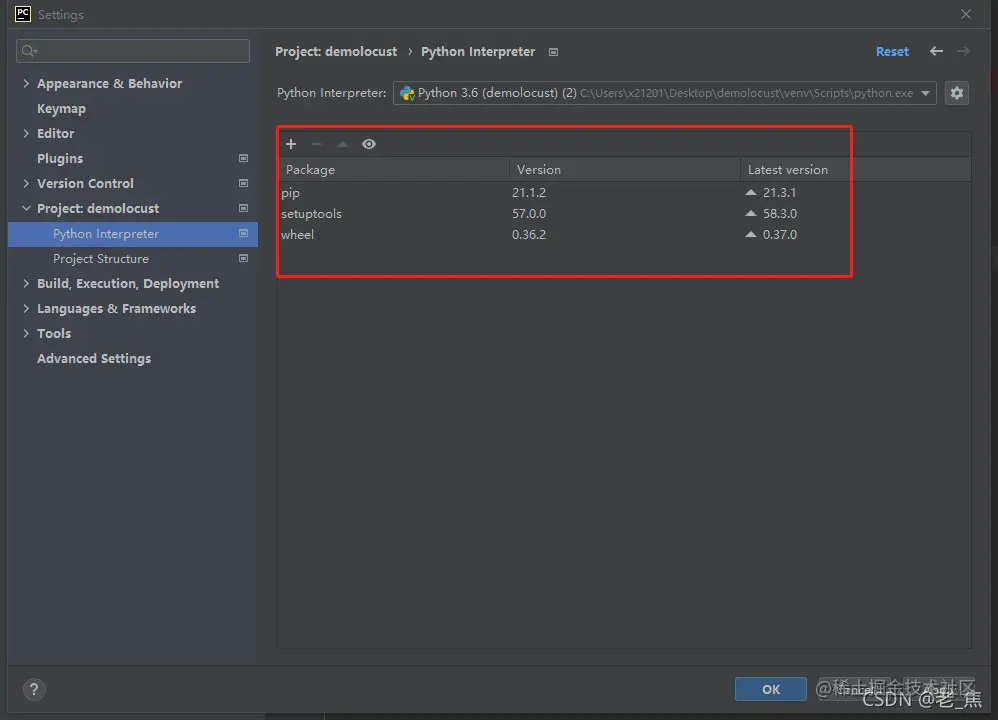998x720 pixels.
Task: Select the pip package row
Action: point(624,192)
